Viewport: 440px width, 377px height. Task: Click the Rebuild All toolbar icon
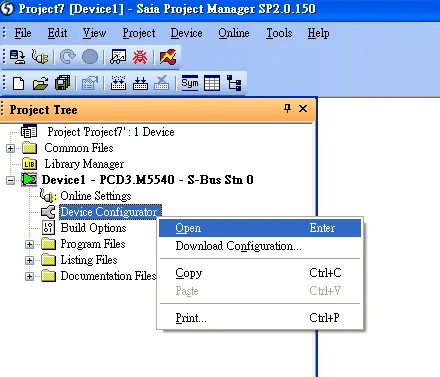118,83
